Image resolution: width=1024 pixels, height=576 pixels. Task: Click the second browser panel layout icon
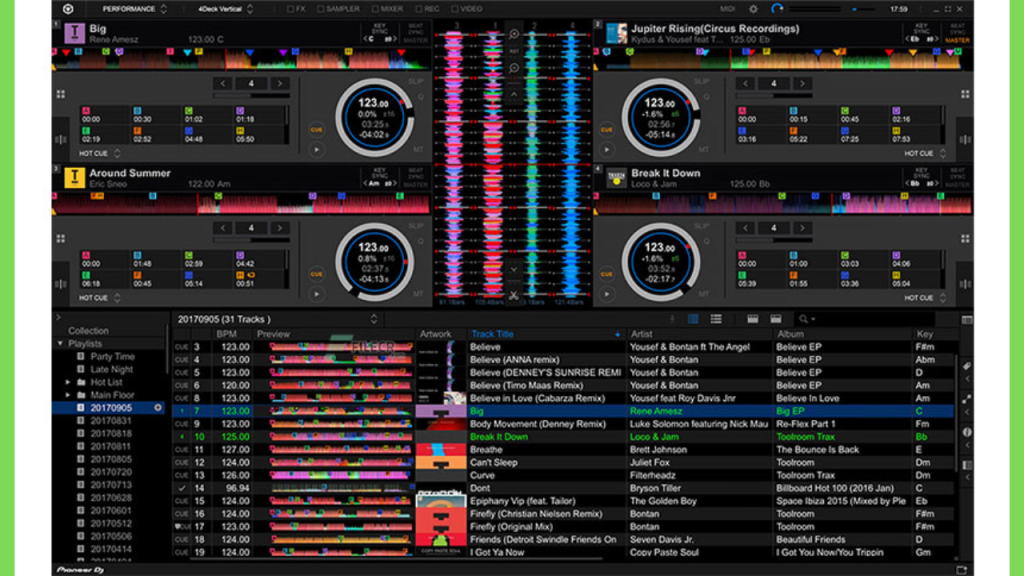[x=776, y=319]
